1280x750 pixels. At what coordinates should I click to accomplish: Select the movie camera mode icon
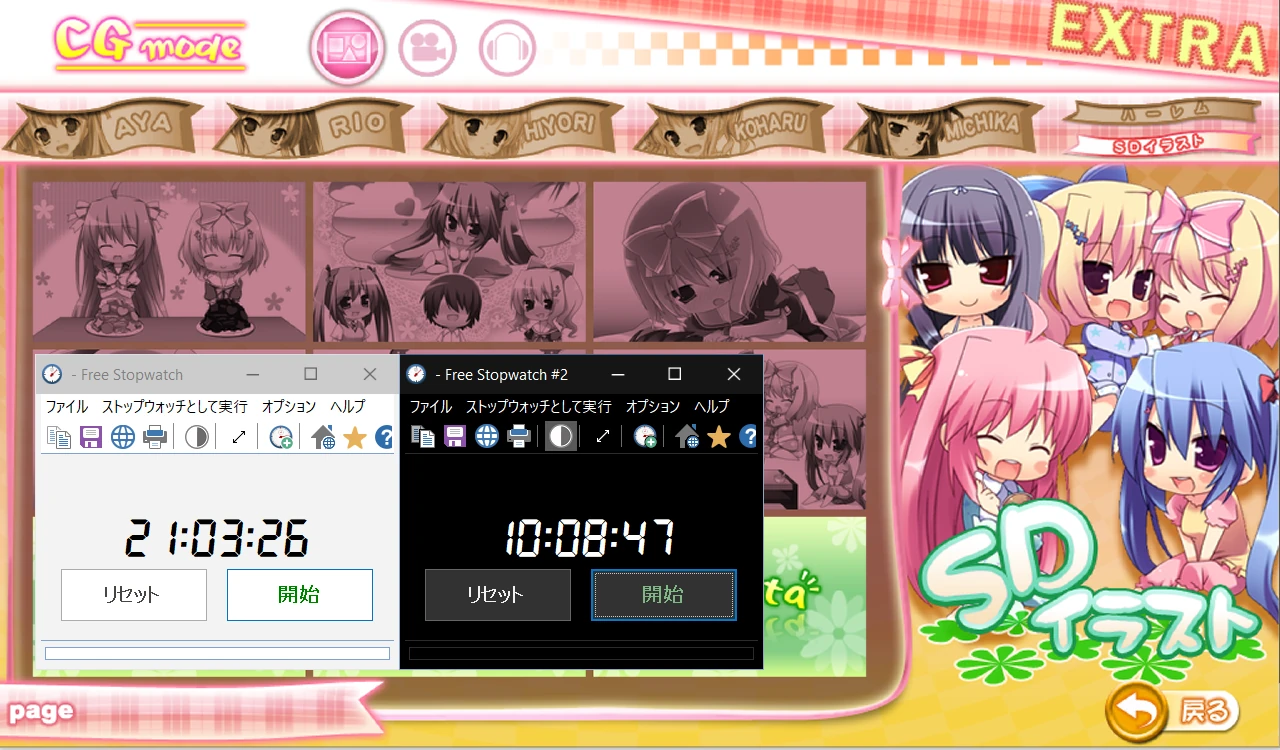tap(428, 47)
